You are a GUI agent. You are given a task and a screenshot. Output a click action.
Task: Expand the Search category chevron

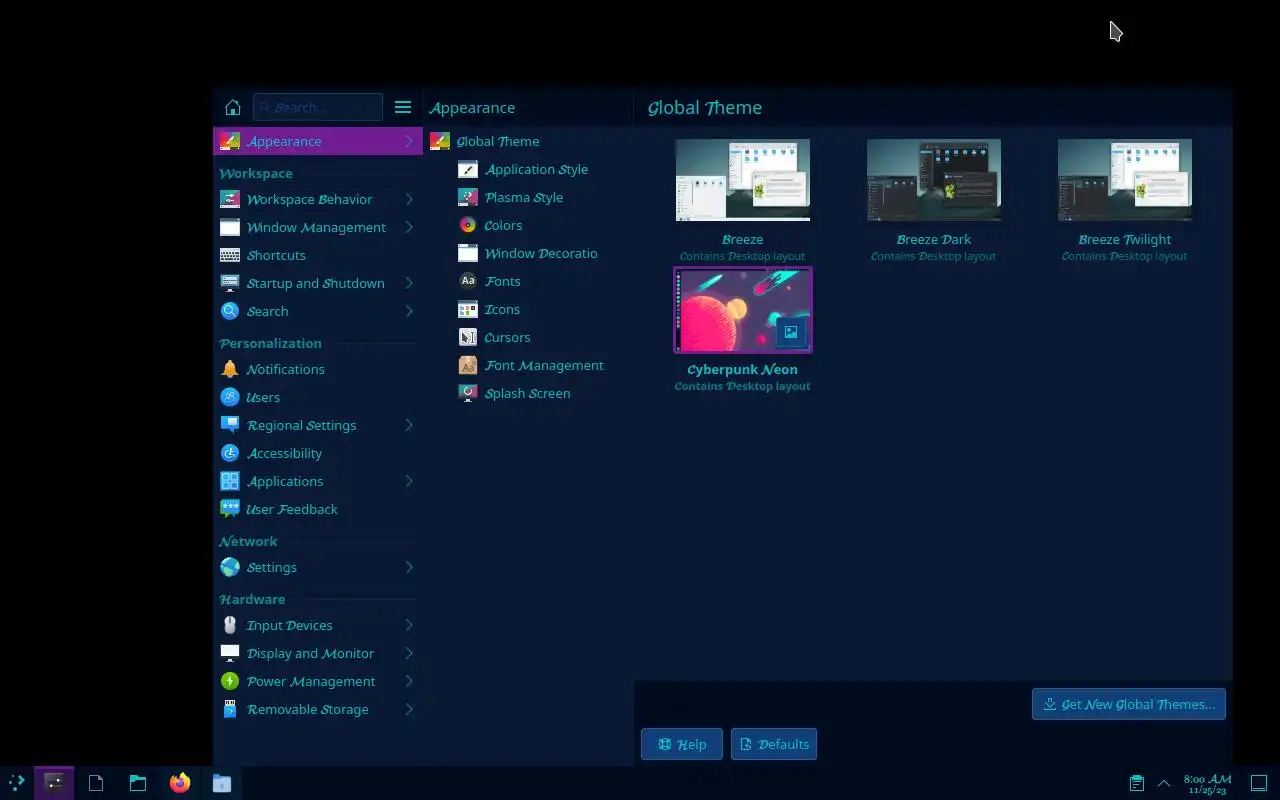click(x=409, y=311)
